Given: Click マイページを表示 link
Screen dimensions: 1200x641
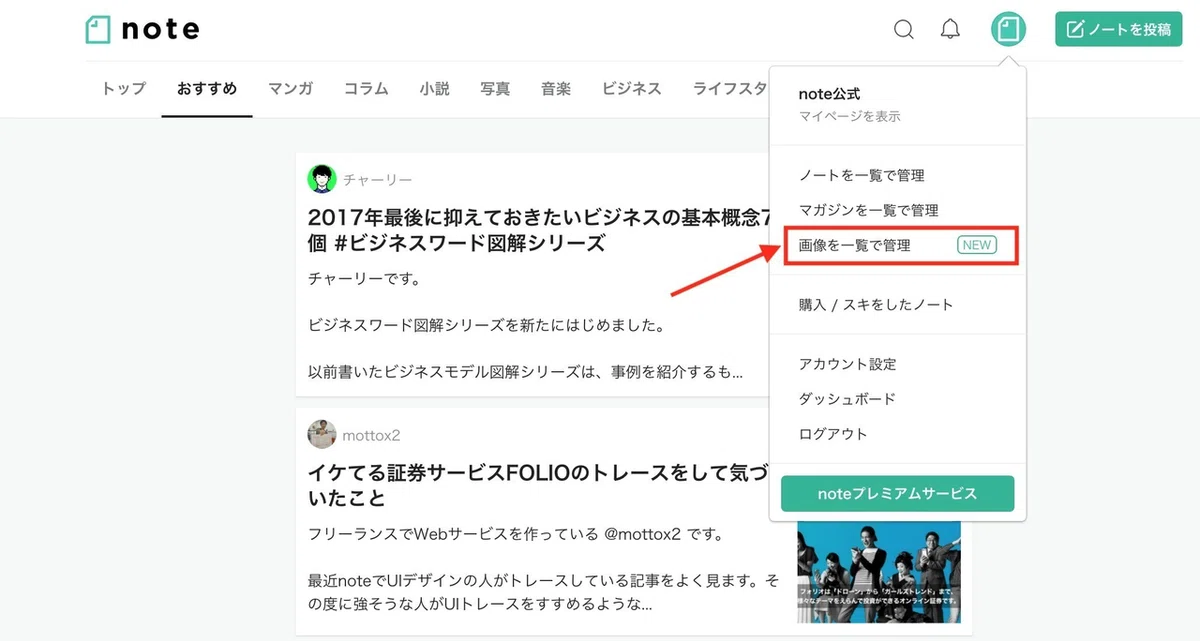Looking at the screenshot, I should tap(849, 117).
